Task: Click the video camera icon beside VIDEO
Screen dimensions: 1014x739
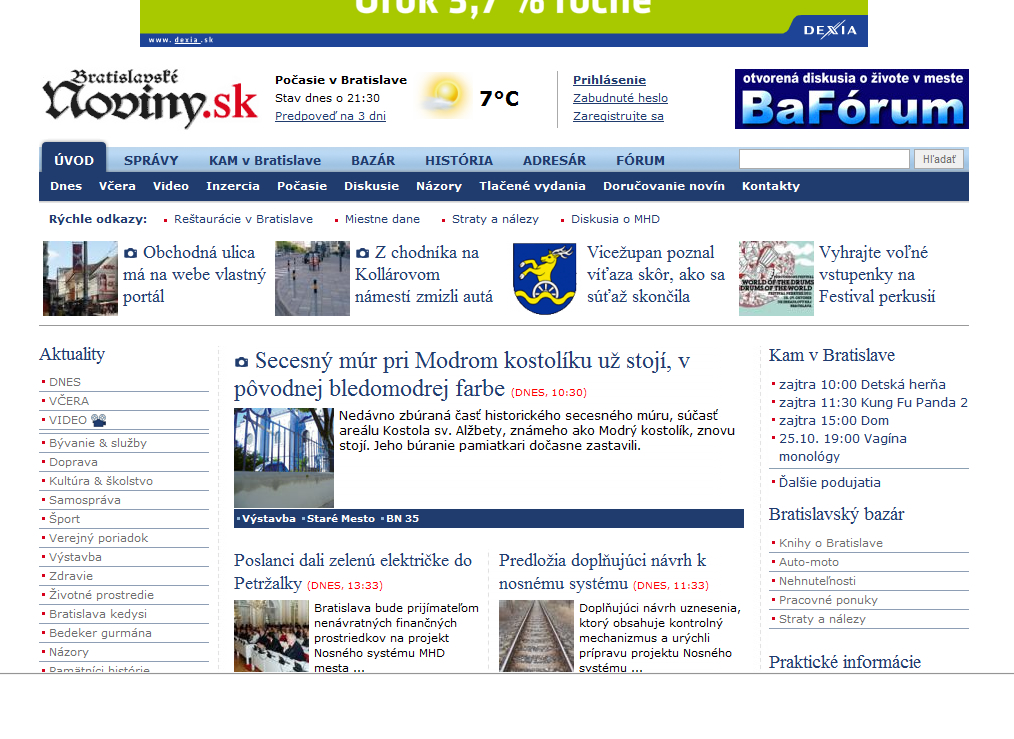Action: pos(99,420)
